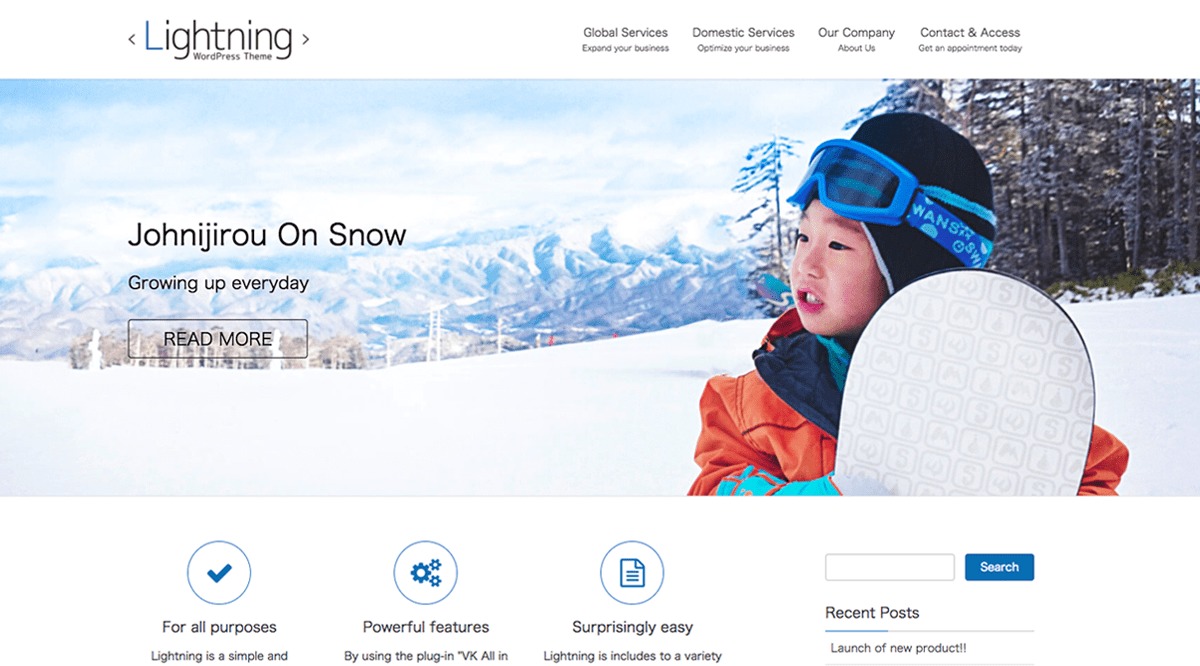
Task: Click the blue Search button
Action: click(999, 567)
